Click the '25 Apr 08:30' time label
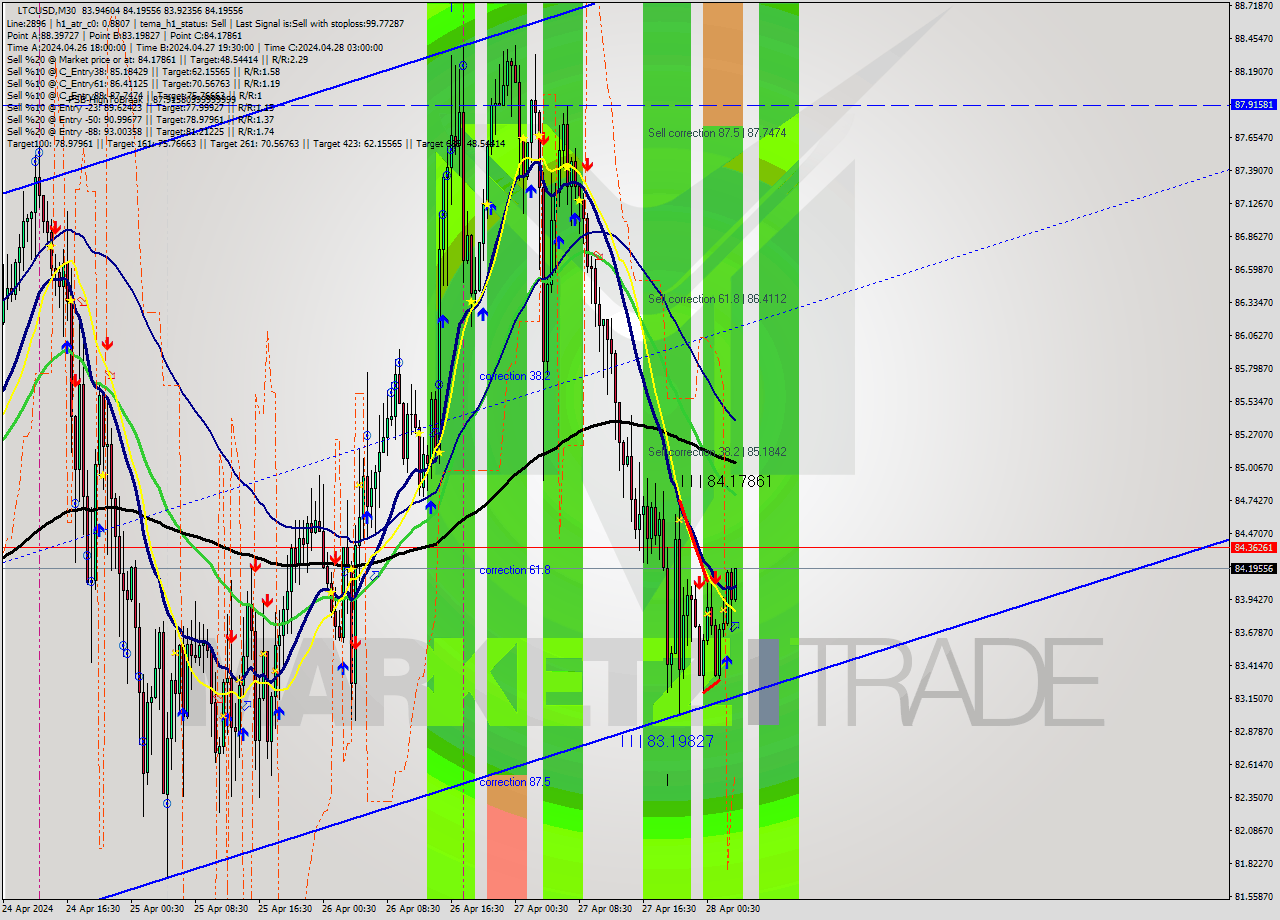This screenshot has width=1280, height=920. pos(221,909)
